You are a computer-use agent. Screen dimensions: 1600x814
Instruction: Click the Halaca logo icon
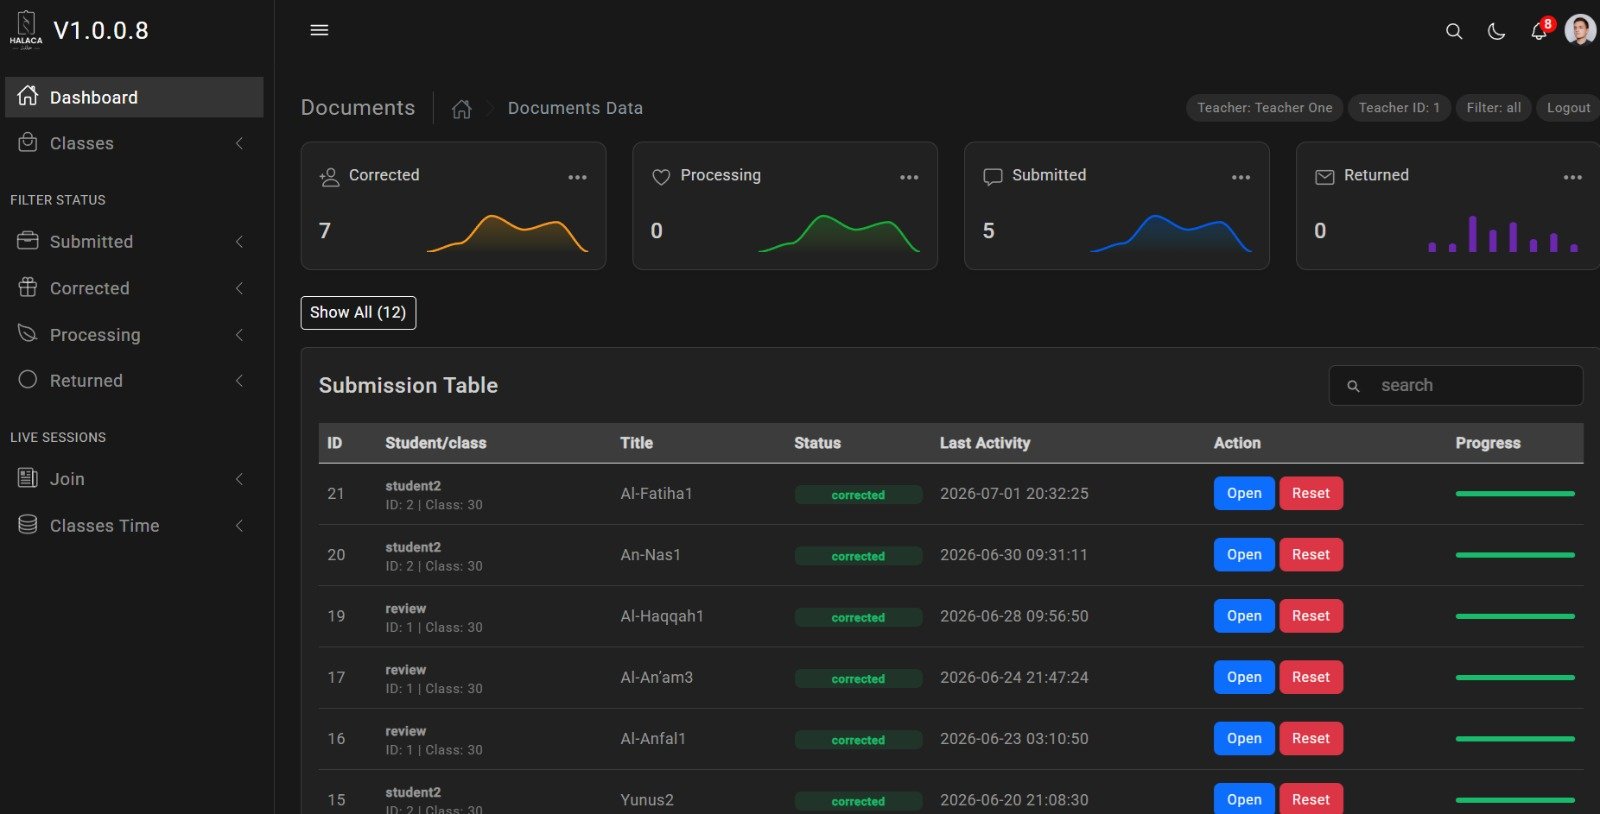(26, 30)
